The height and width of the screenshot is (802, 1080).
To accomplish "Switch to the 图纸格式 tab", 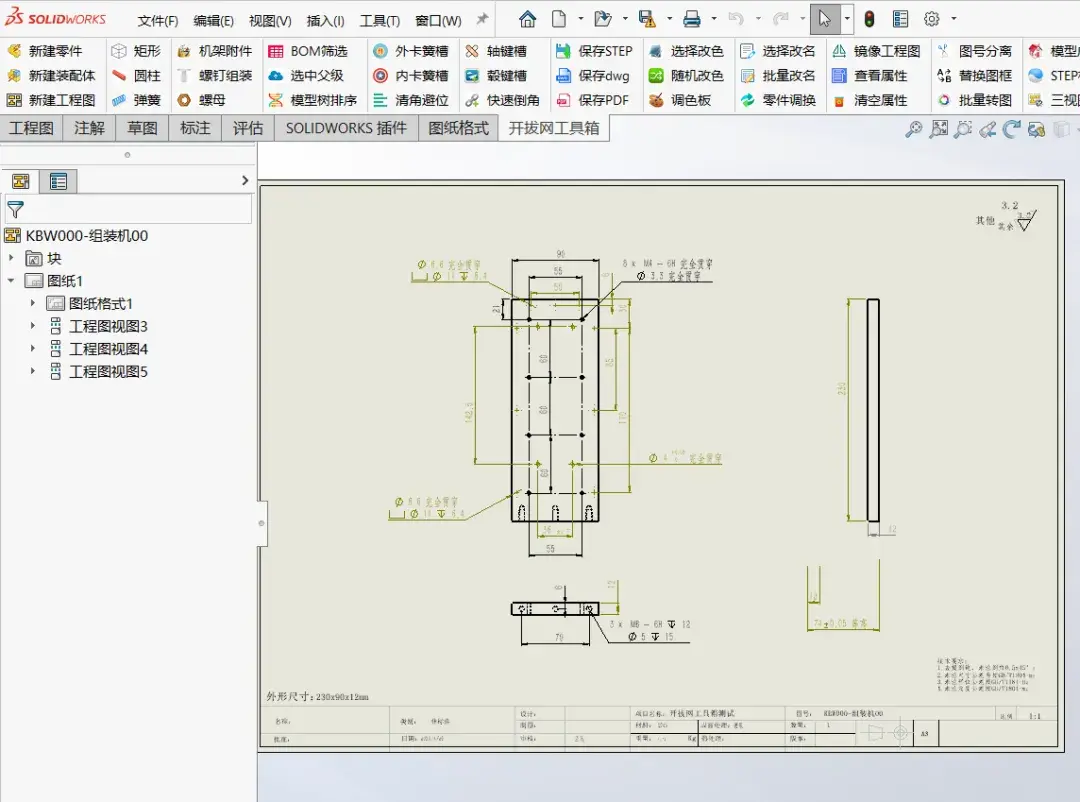I will click(458, 128).
